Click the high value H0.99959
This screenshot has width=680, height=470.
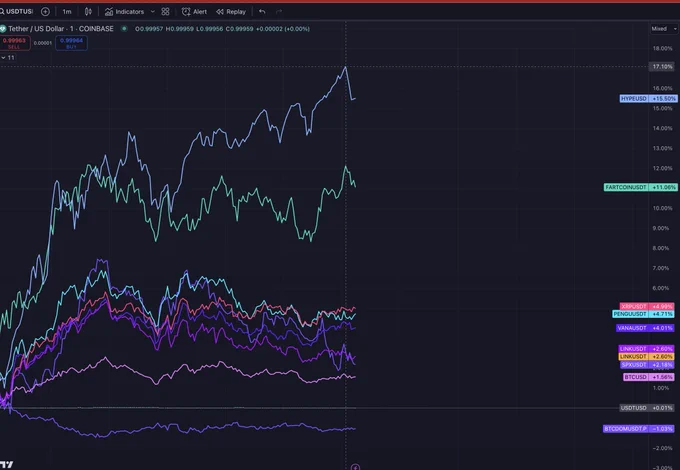(x=180, y=29)
